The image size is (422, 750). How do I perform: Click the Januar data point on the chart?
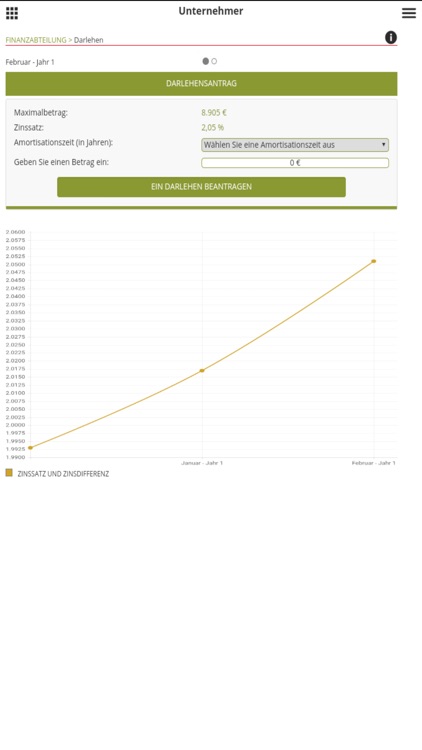point(202,370)
